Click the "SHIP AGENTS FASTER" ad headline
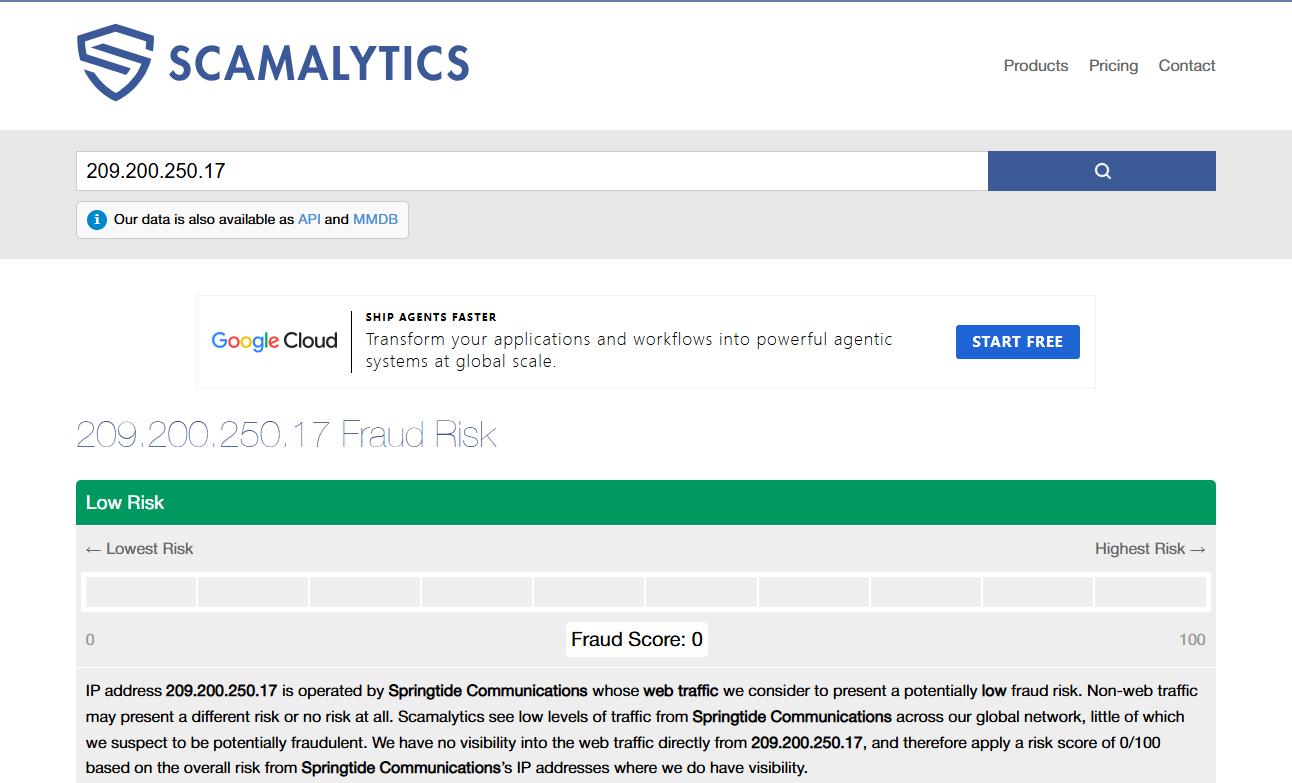The image size is (1292, 783). (431, 317)
